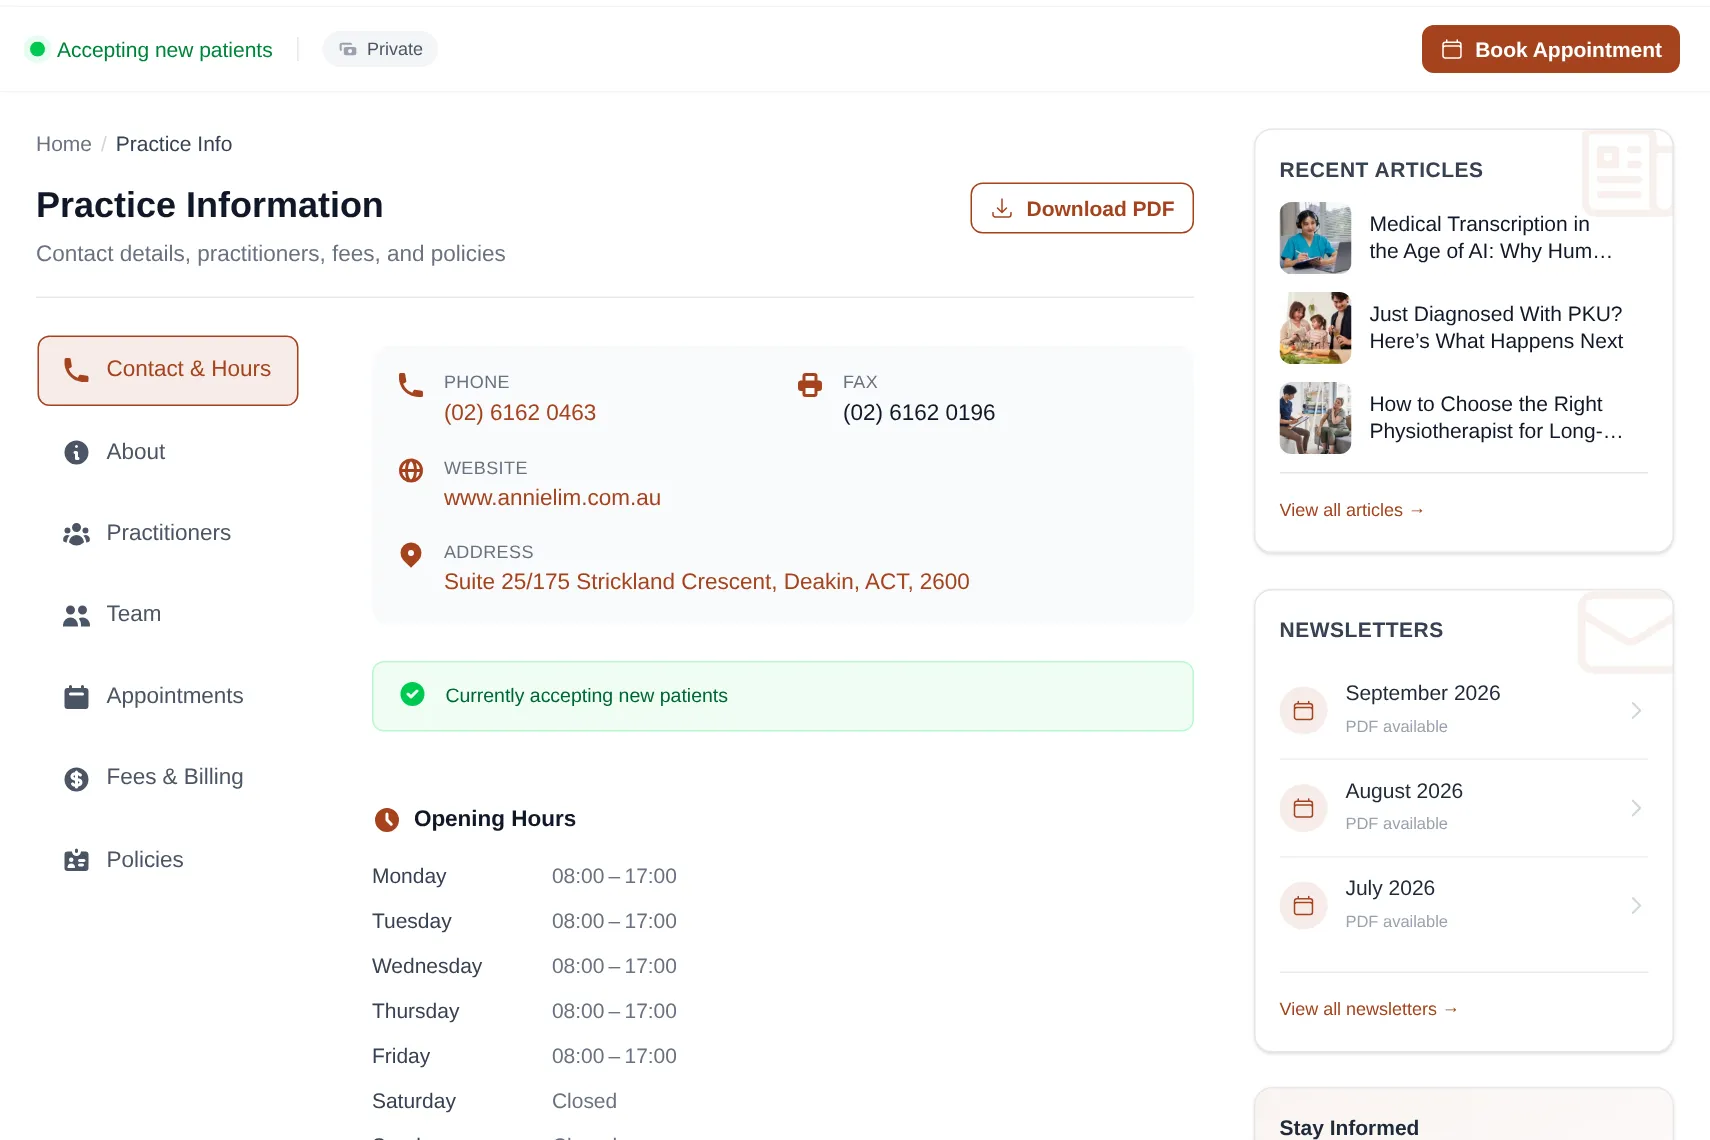The width and height of the screenshot is (1710, 1140).
Task: Click the dollar icon for Fees & Billing
Action: click(x=76, y=778)
